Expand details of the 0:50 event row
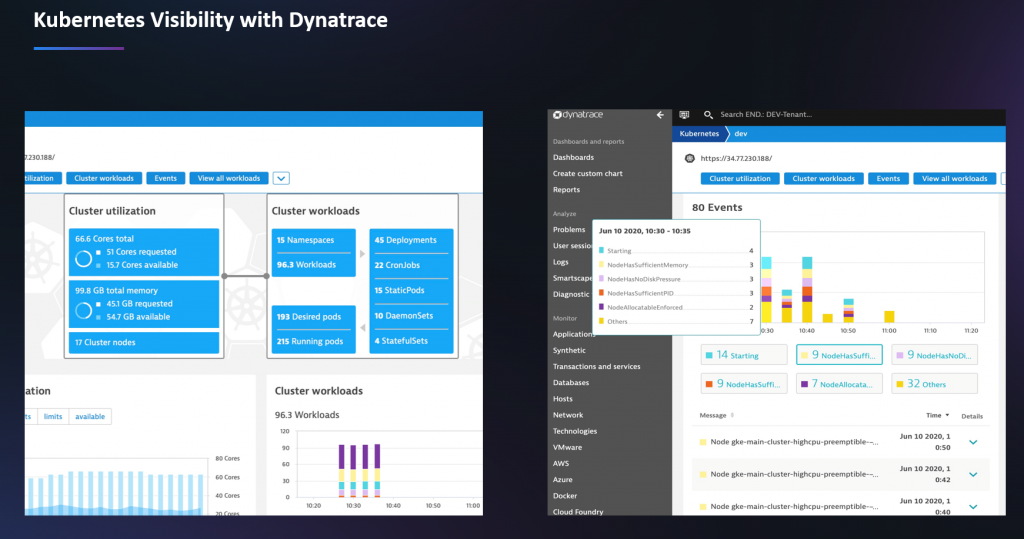Screen dimensions: 1024x539 [973, 442]
